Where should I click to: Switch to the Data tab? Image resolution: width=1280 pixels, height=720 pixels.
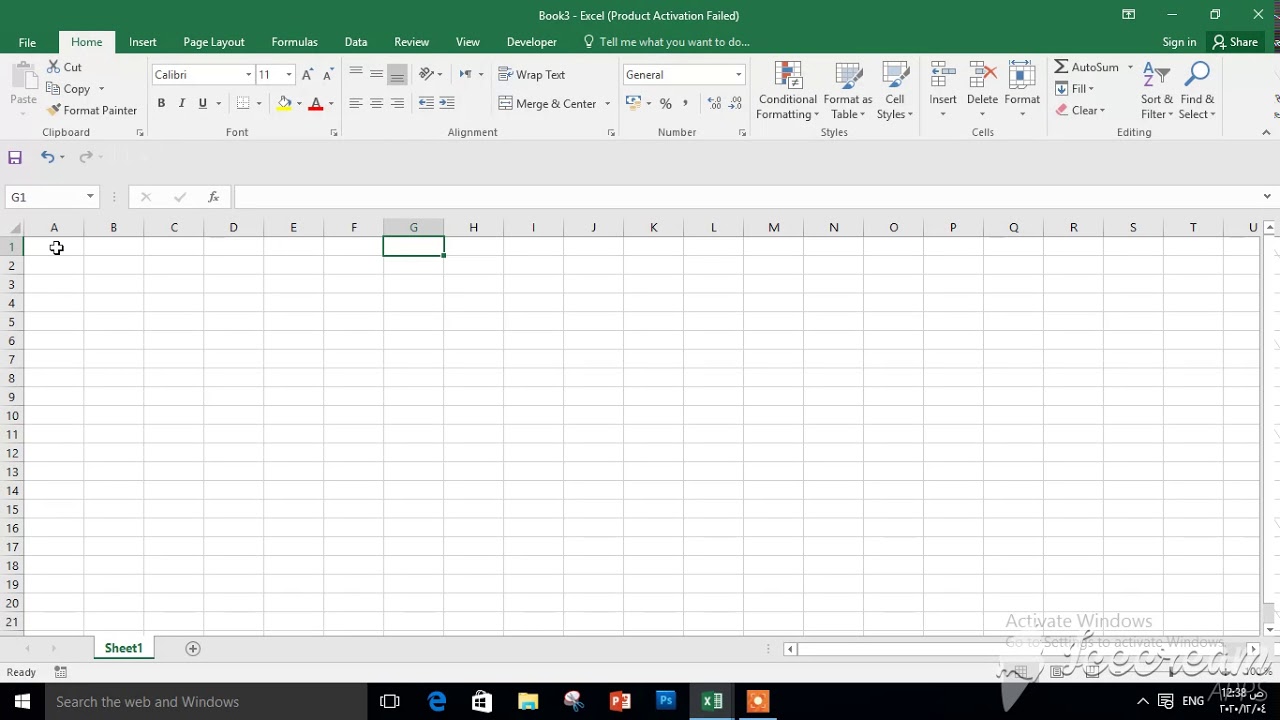tap(355, 42)
